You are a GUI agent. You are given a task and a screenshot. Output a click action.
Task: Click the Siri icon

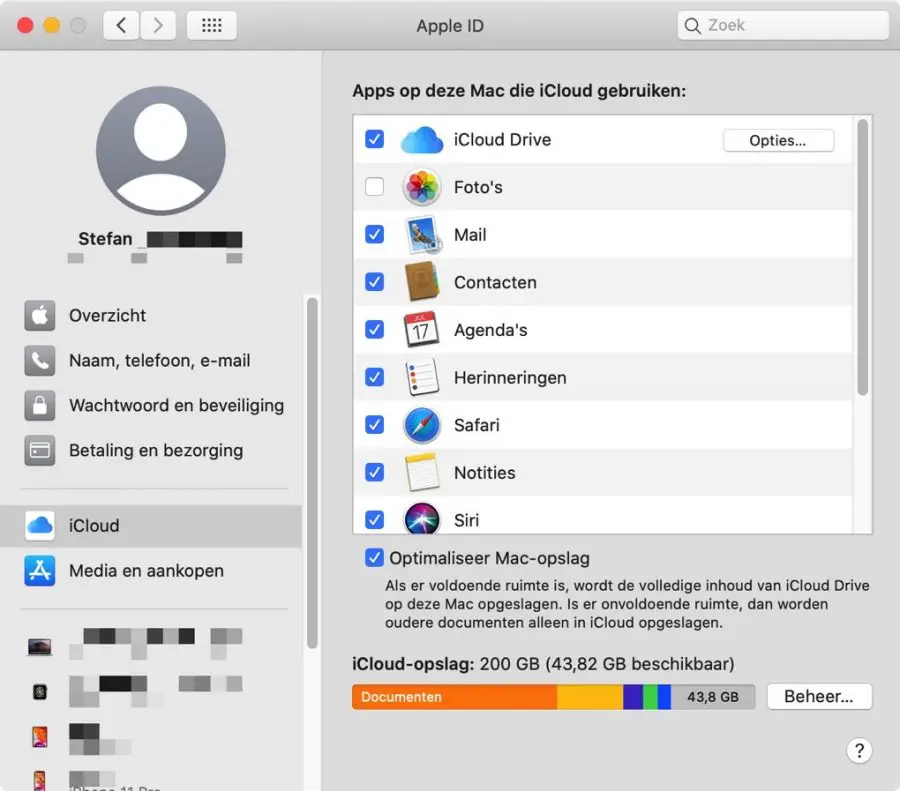[422, 518]
